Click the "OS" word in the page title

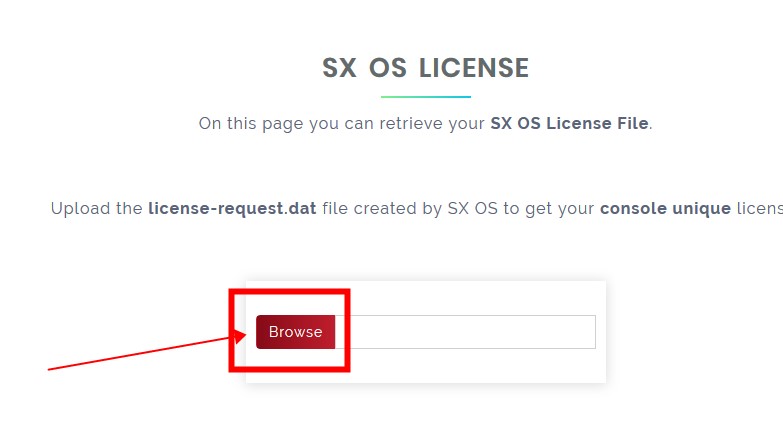click(x=388, y=68)
